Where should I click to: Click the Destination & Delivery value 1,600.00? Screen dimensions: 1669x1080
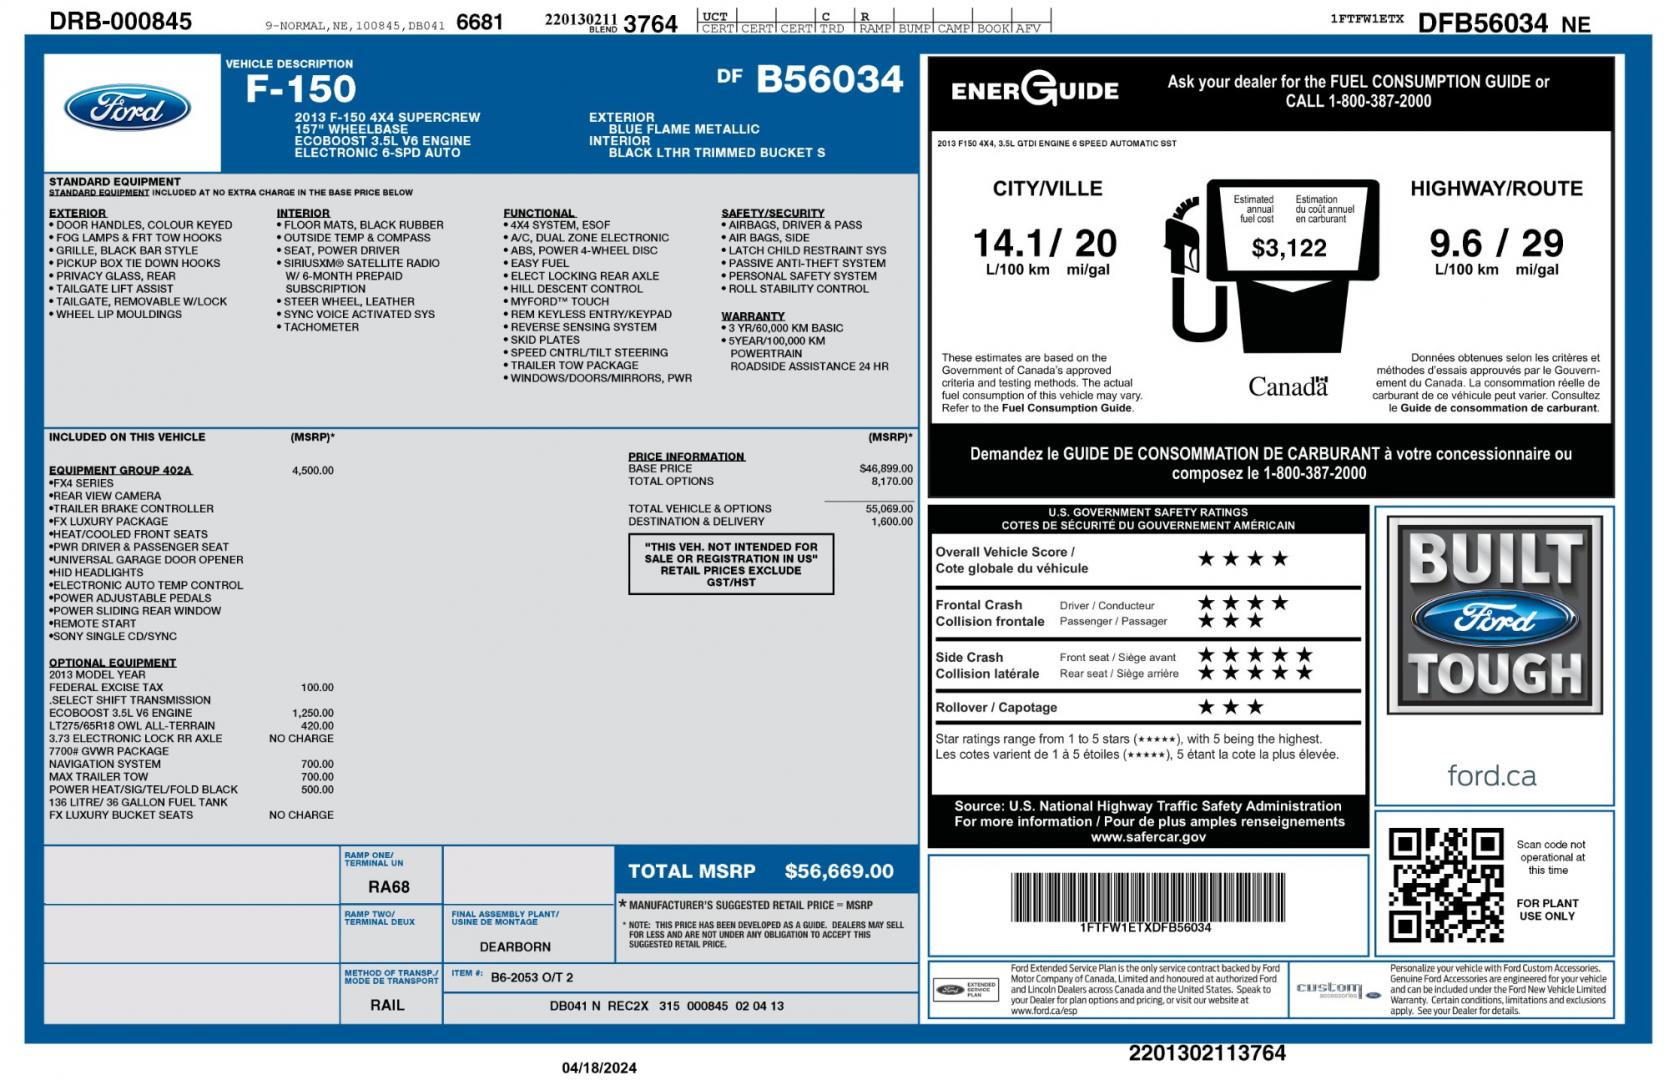tap(891, 521)
